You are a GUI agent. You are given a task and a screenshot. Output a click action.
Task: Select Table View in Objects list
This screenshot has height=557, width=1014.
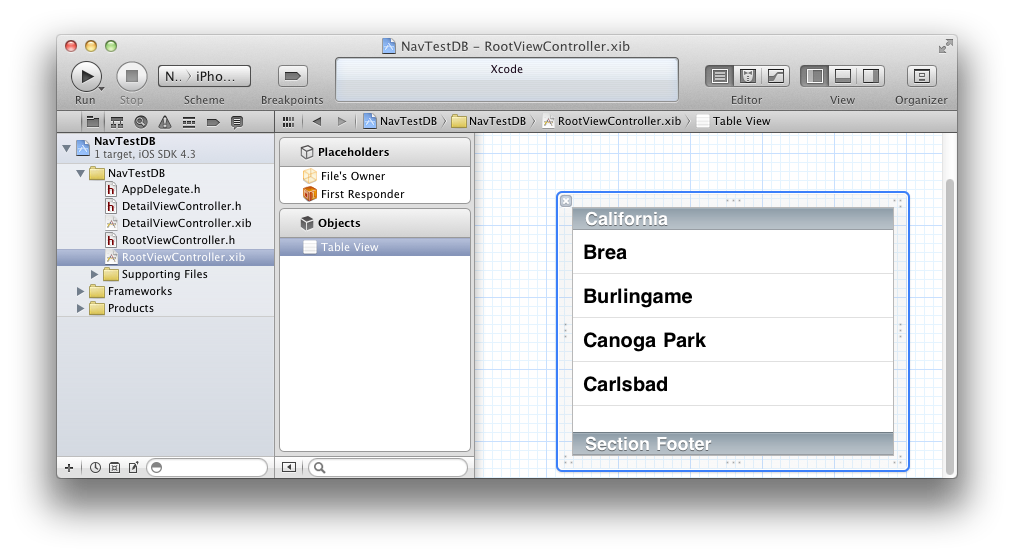pyautogui.click(x=375, y=247)
